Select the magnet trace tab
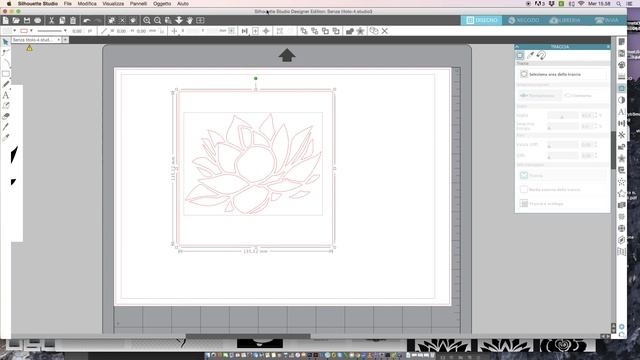 [x=541, y=55]
